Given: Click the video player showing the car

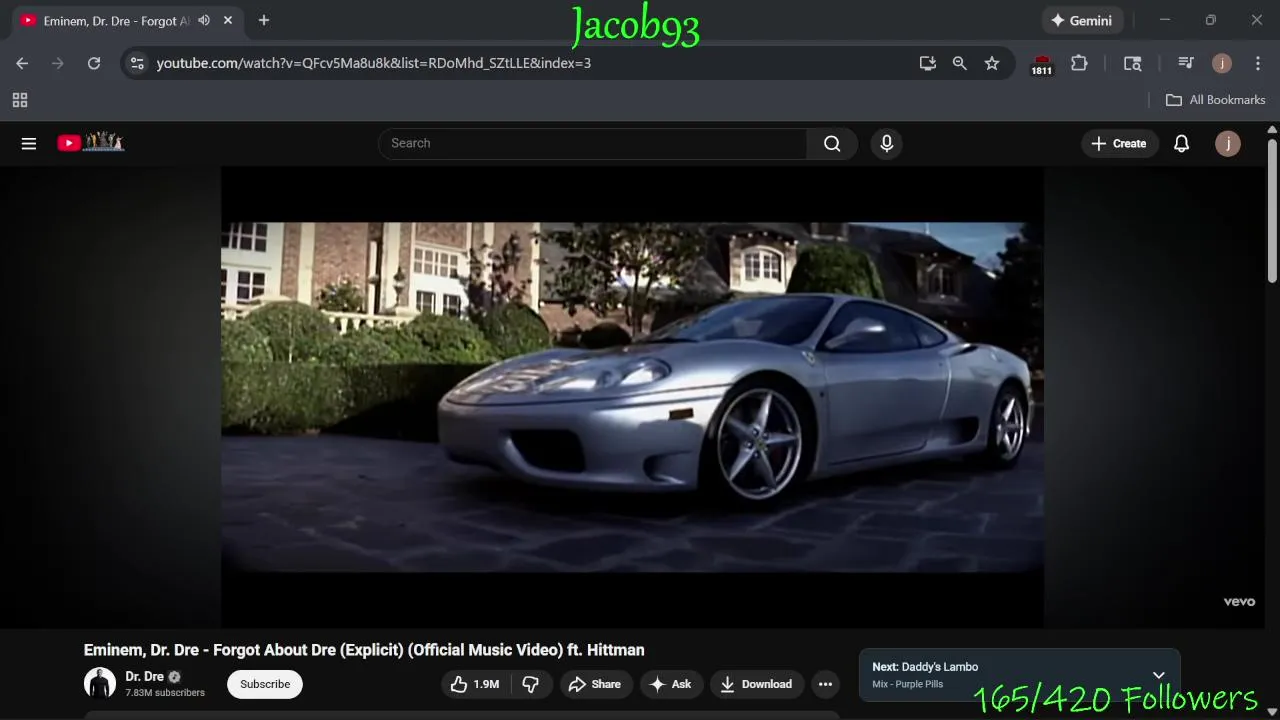Looking at the screenshot, I should [x=632, y=397].
